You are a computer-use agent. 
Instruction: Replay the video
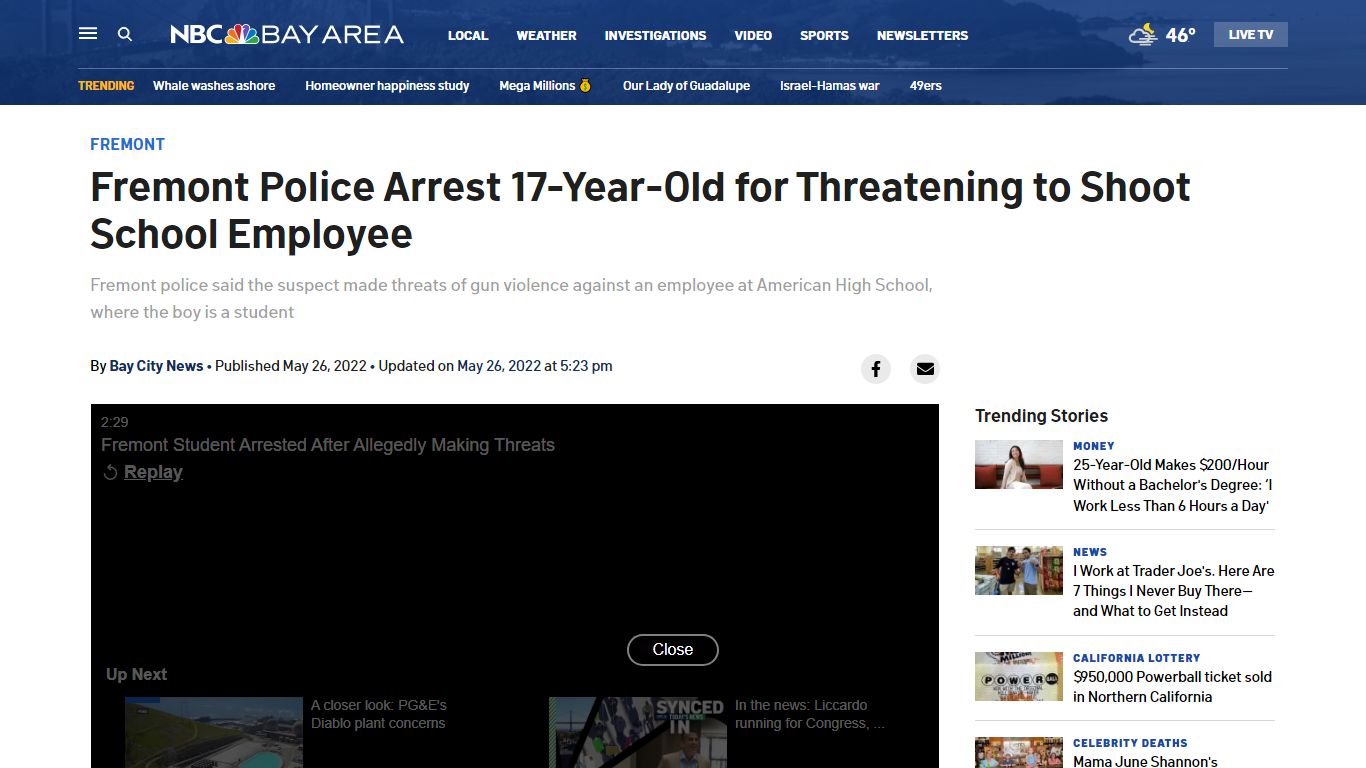click(x=143, y=472)
